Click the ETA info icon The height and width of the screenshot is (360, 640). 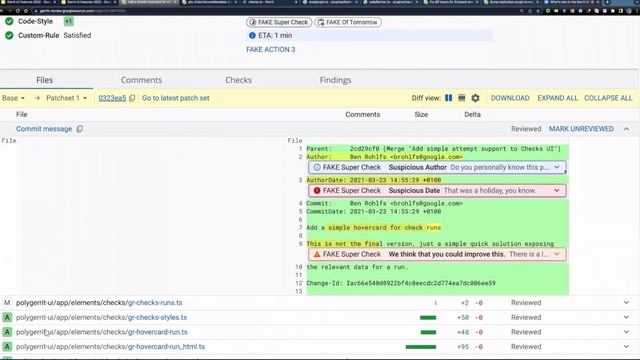point(252,36)
